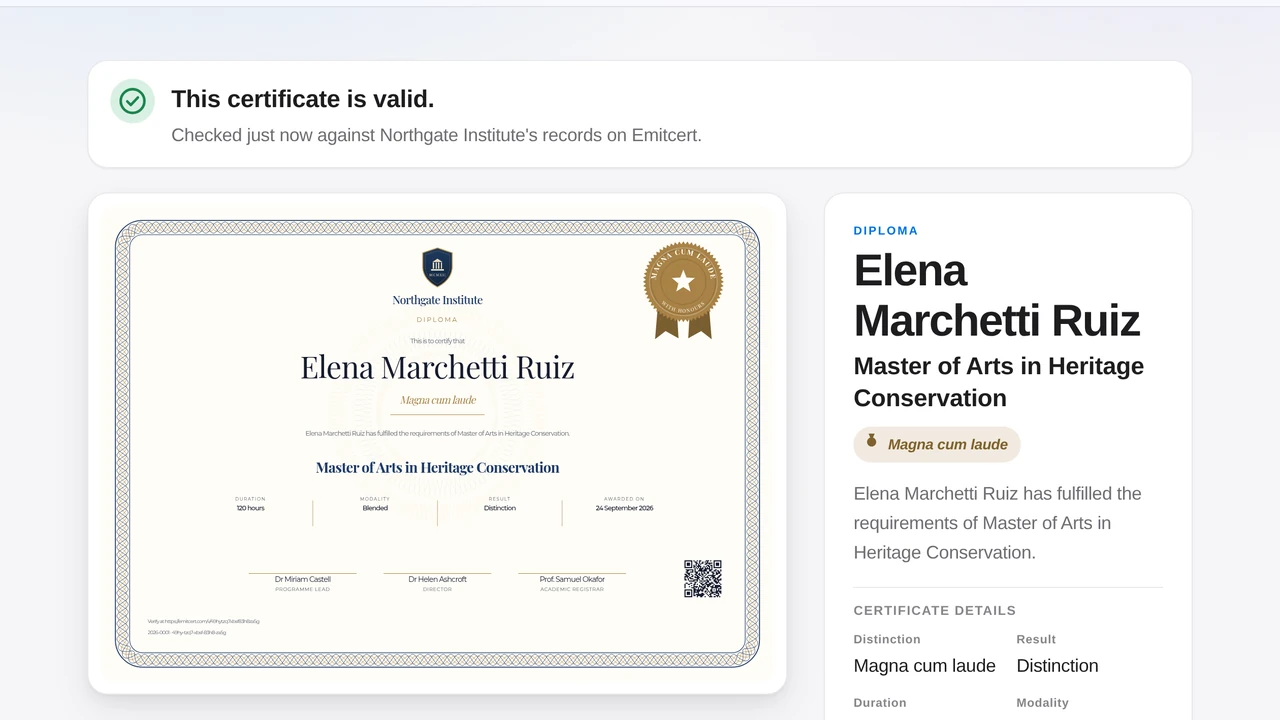Click the "Distinction" result on the certificate
The image size is (1280, 720).
point(500,508)
